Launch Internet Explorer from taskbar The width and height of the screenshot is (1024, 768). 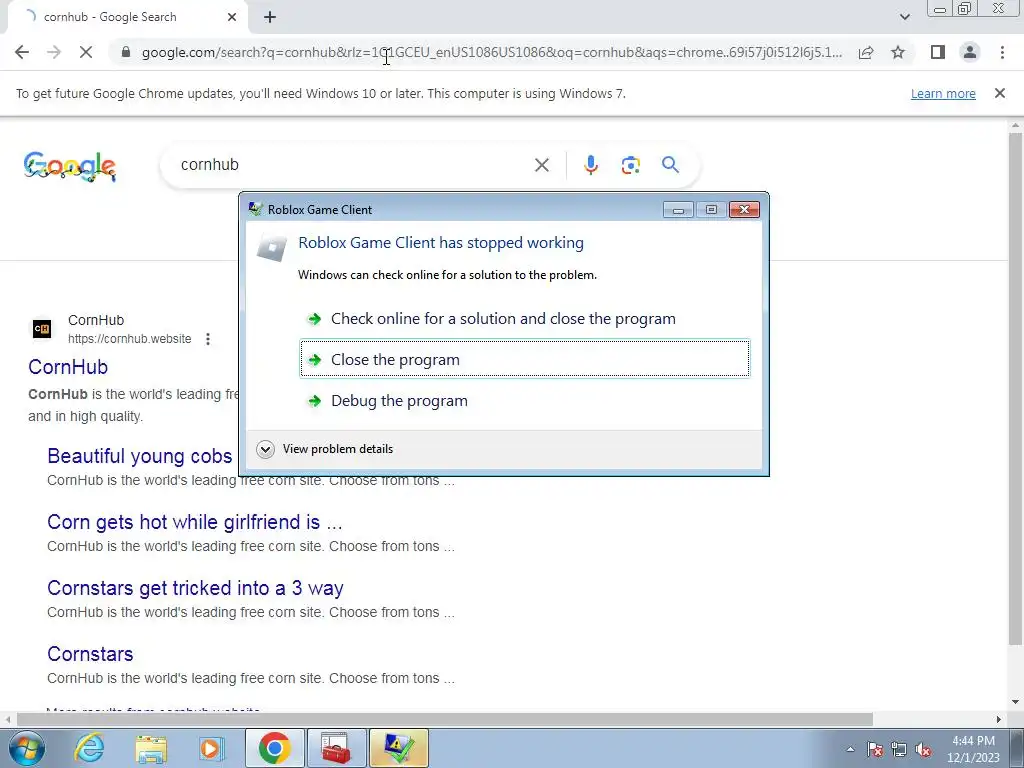click(x=89, y=748)
